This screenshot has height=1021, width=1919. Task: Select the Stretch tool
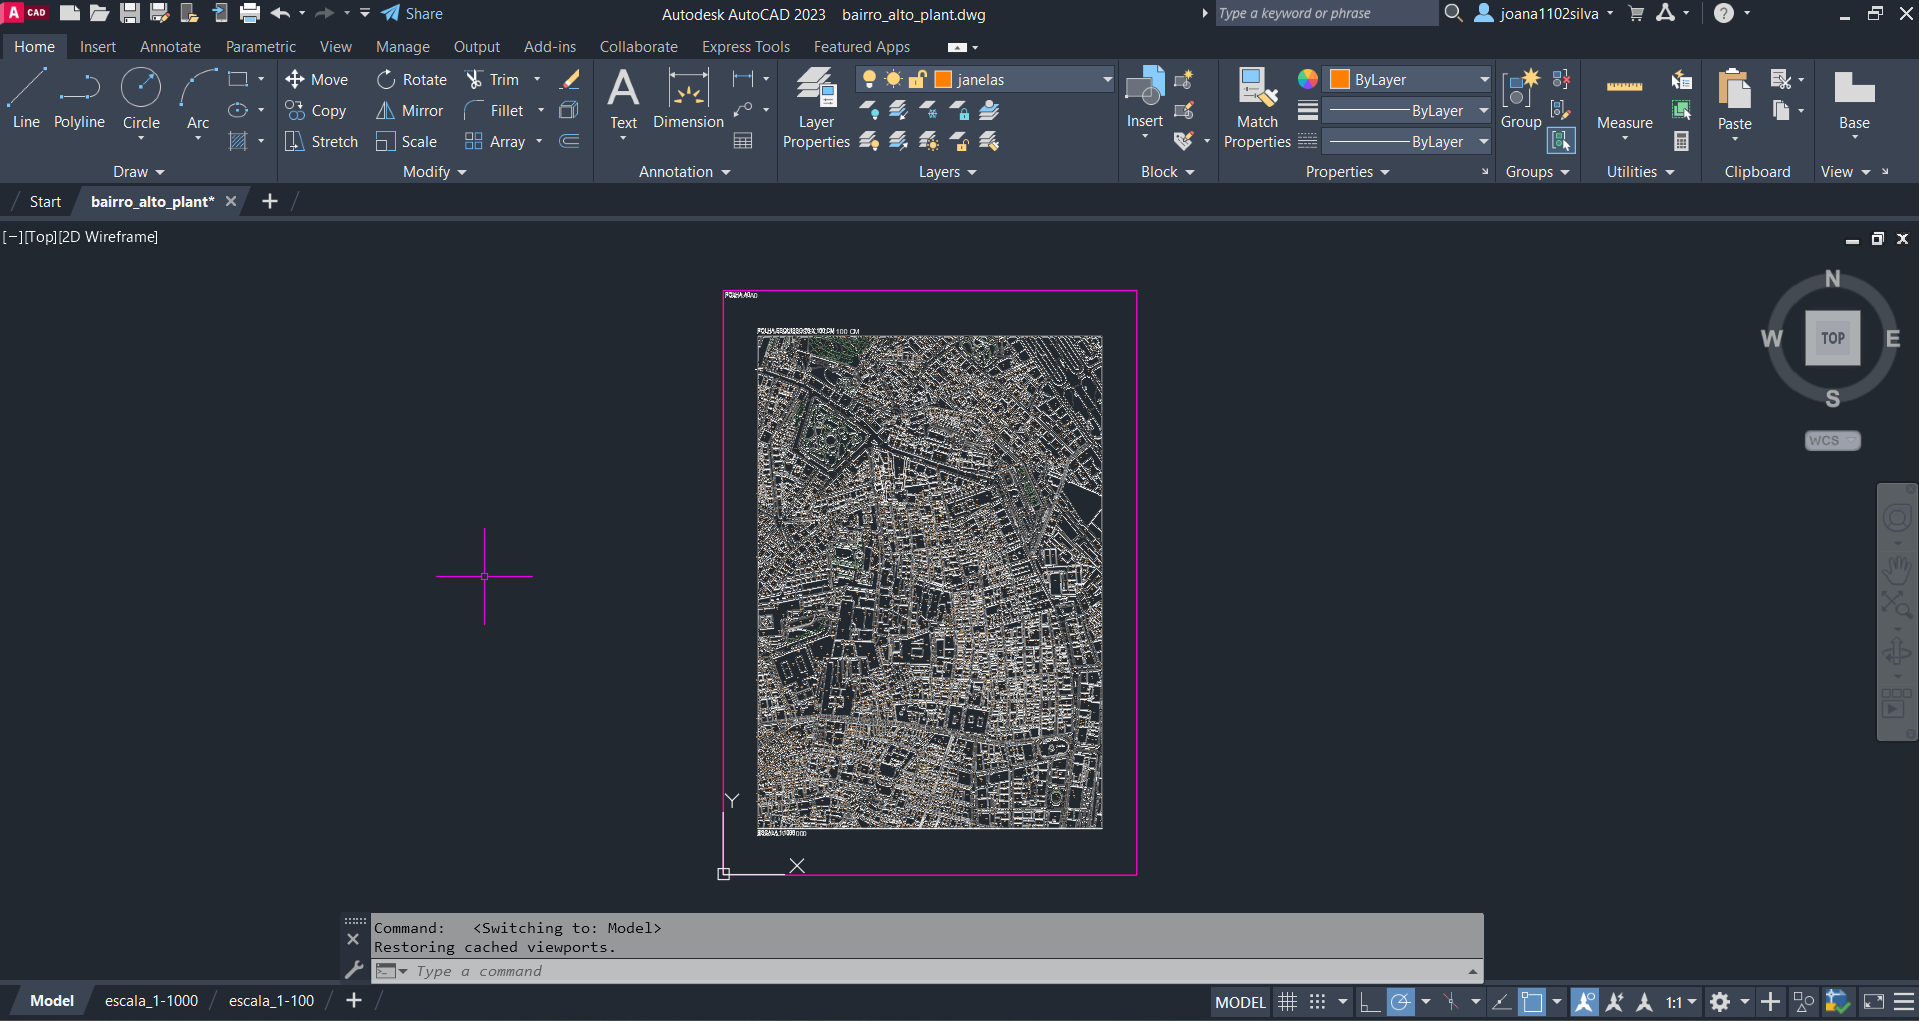(321, 142)
